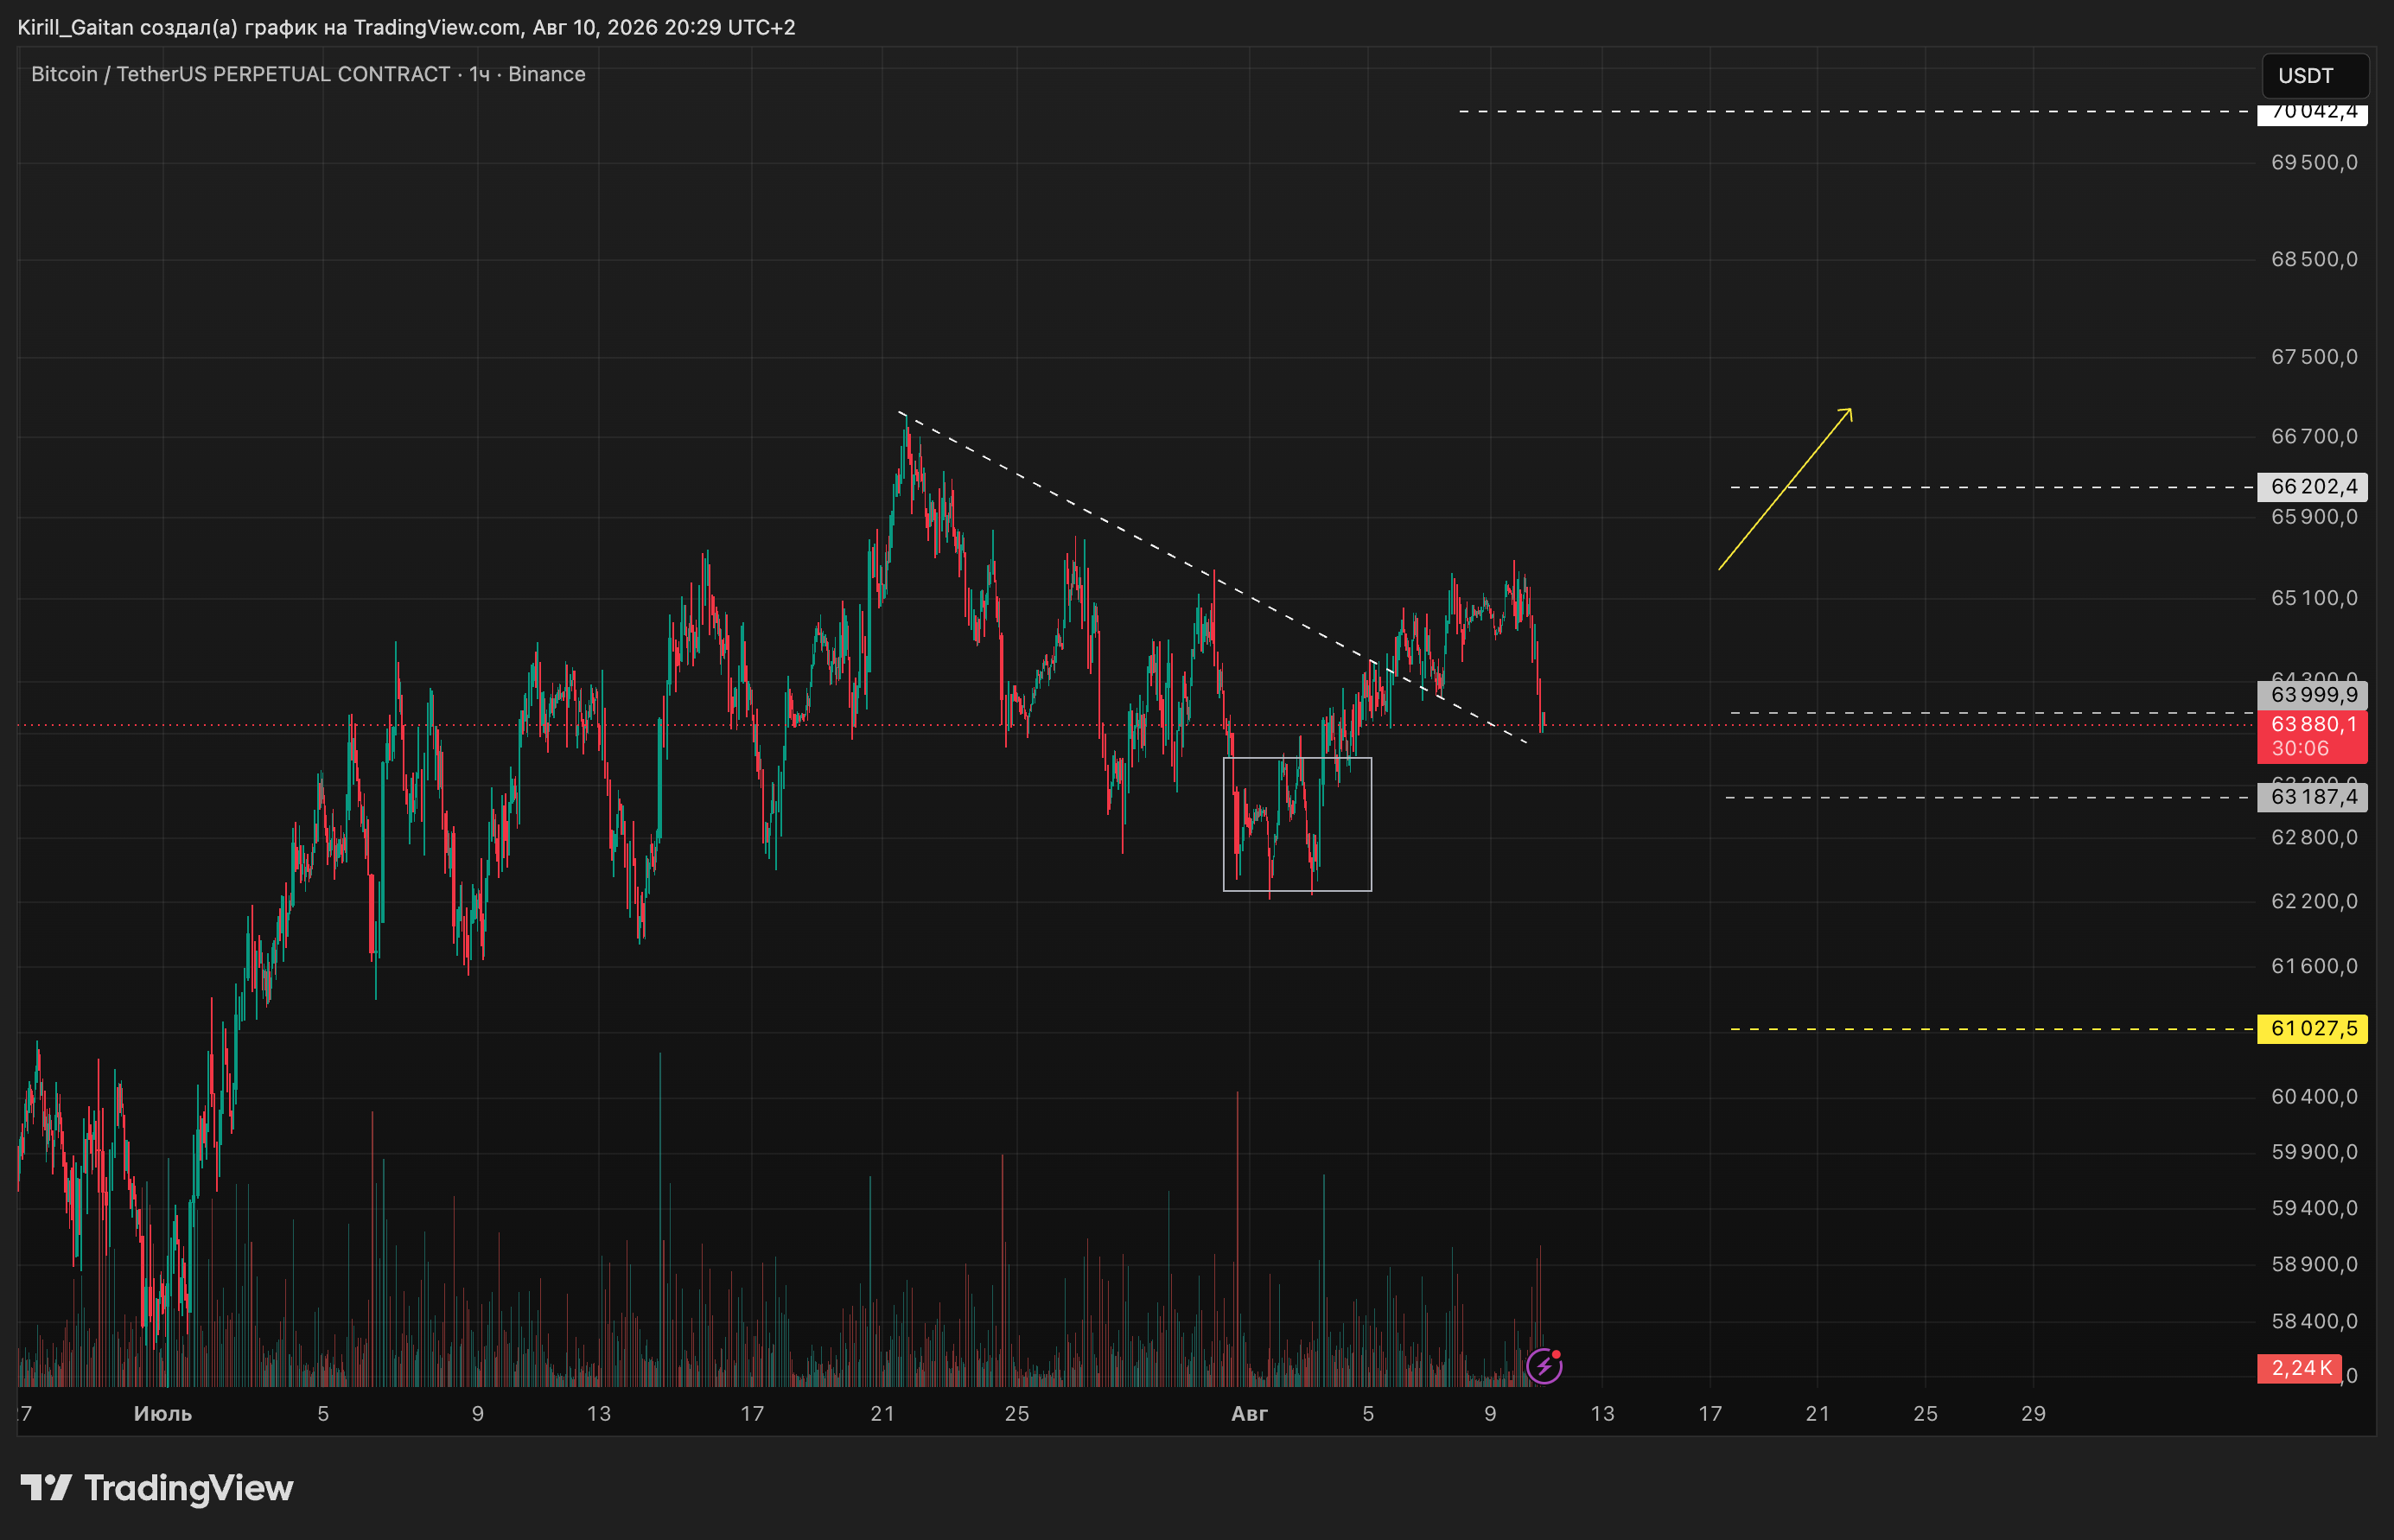Click the Авг month label on time axis

click(x=1249, y=1414)
